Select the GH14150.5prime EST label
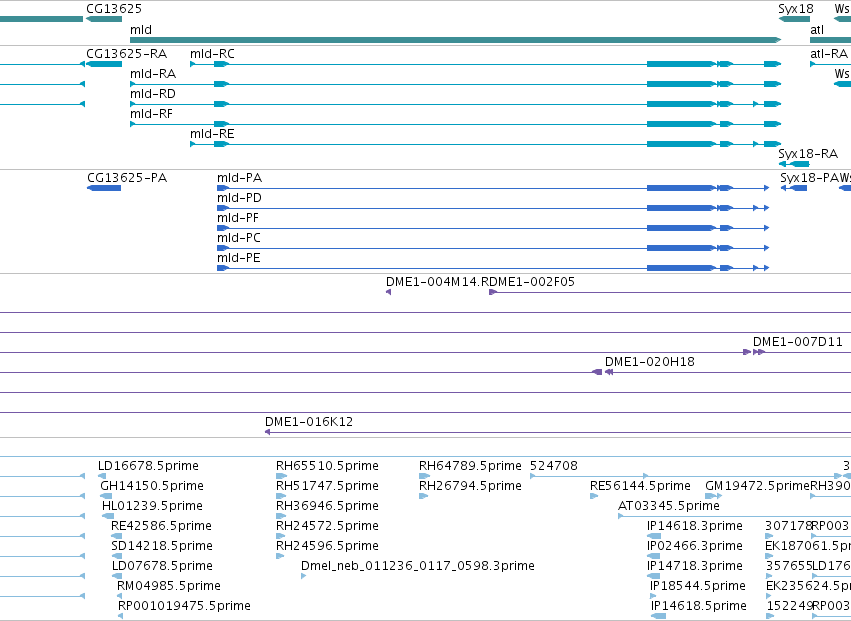The image size is (851, 621). coord(152,486)
